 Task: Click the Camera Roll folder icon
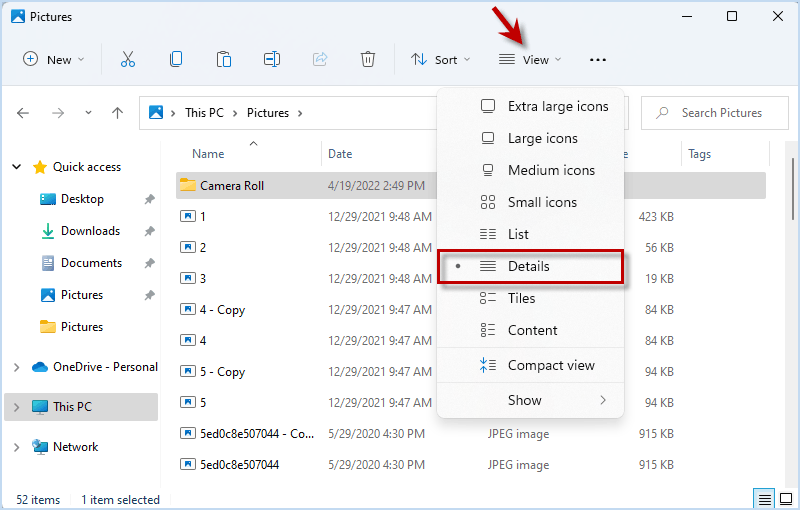coord(188,185)
